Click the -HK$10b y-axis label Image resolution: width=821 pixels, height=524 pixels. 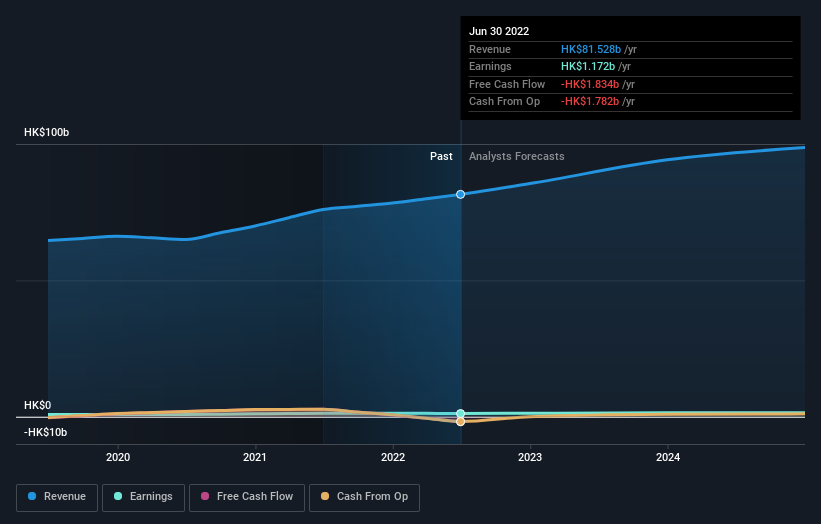coord(46,432)
